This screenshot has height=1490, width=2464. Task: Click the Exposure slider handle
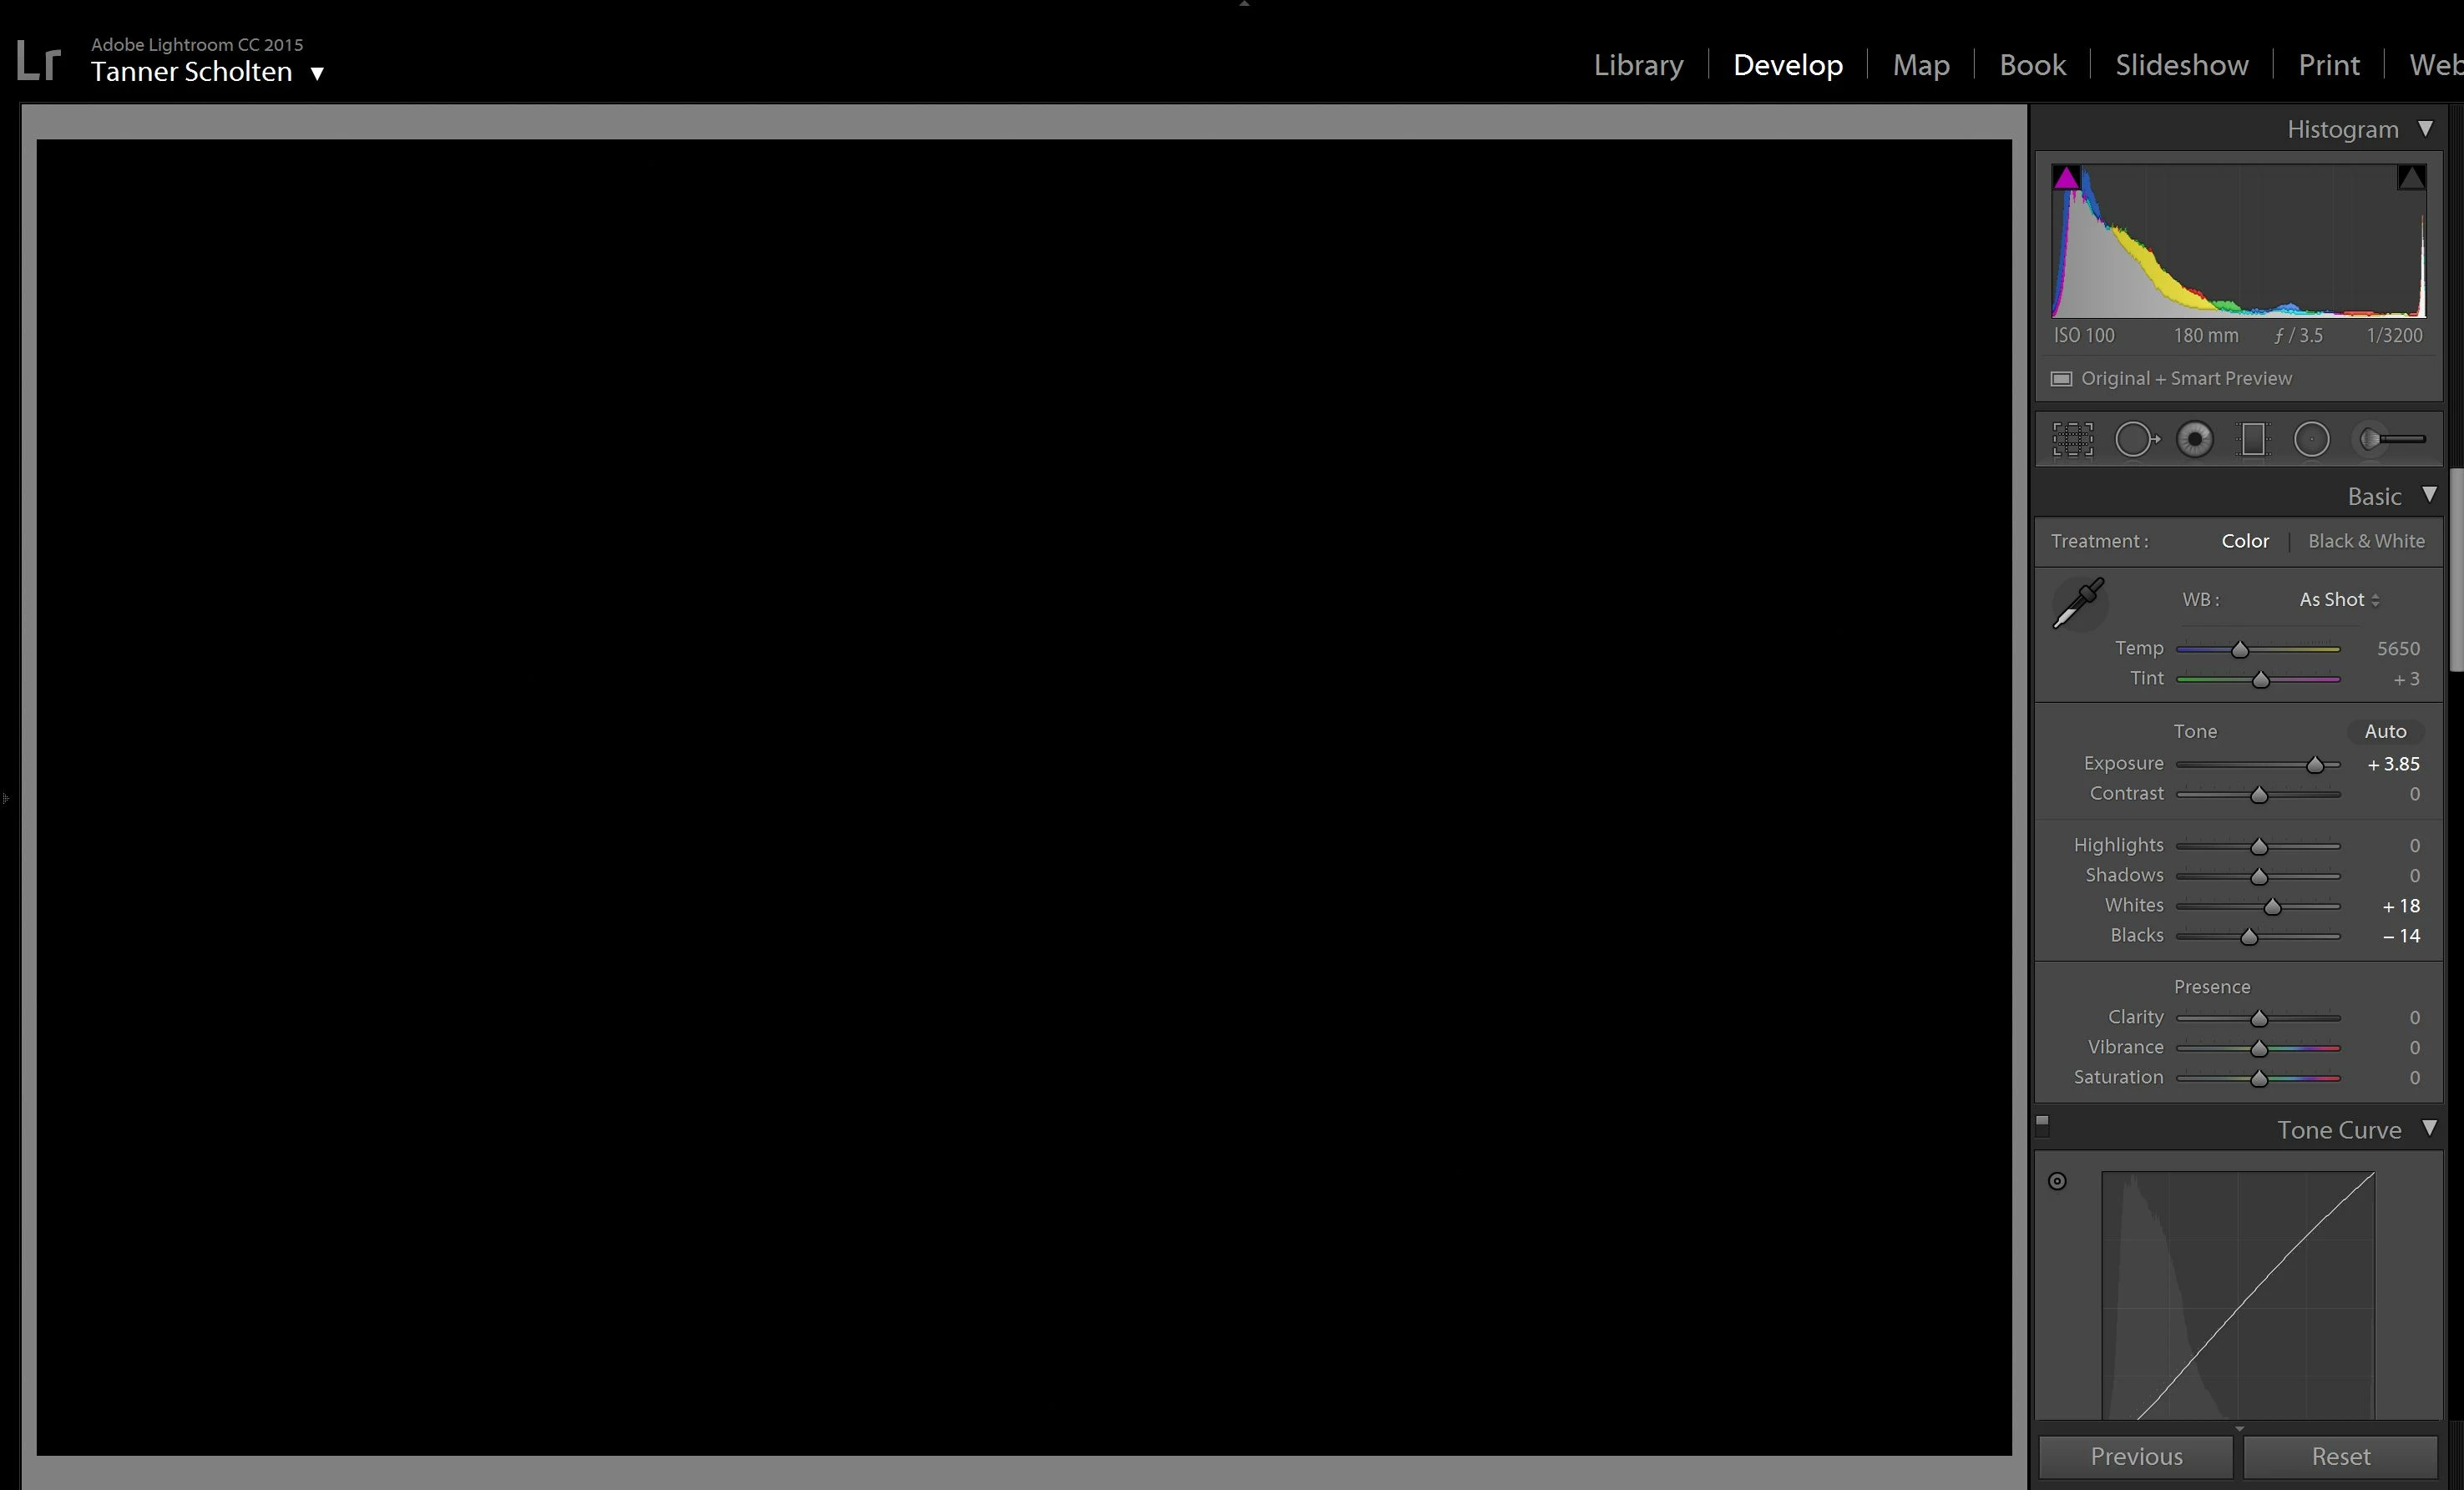(2314, 765)
